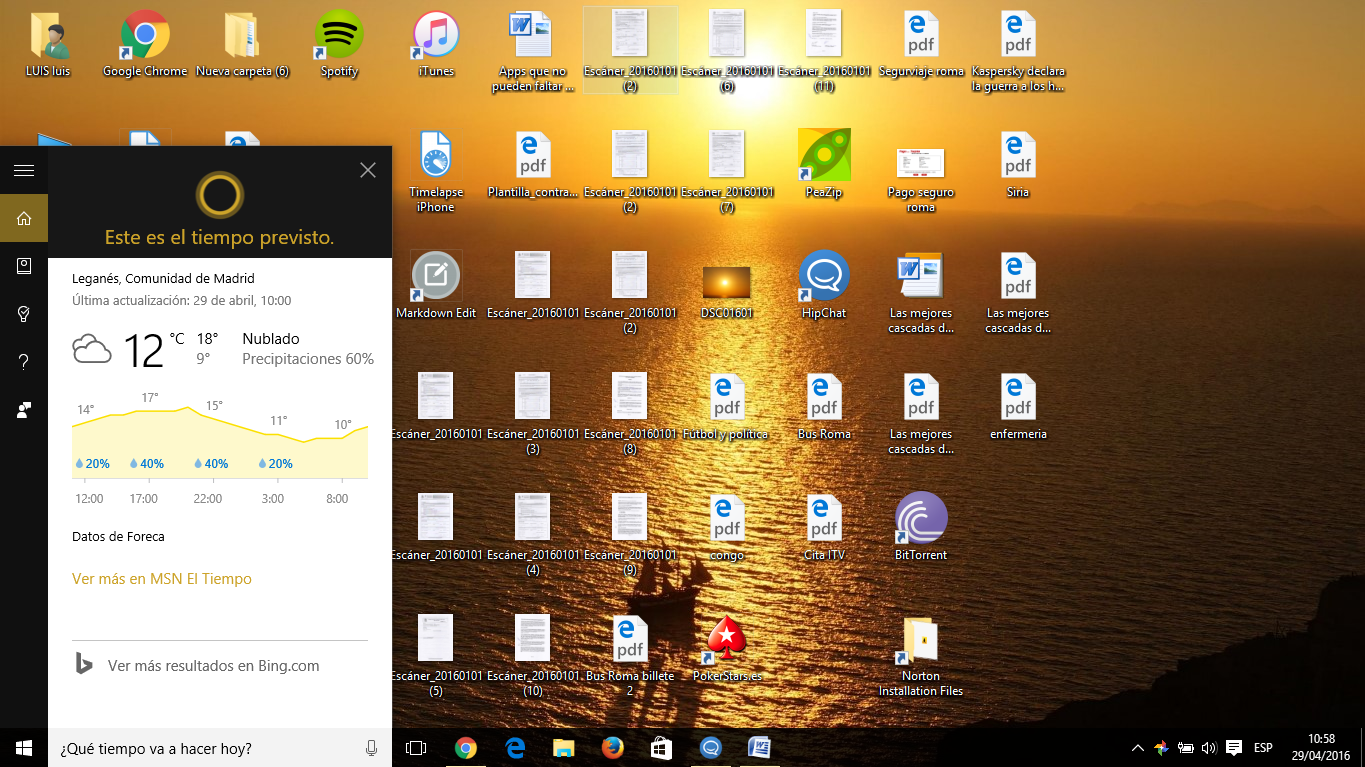Click the "Leganés, Comunidad de Madrid" location text
1365x767 pixels.
163,279
